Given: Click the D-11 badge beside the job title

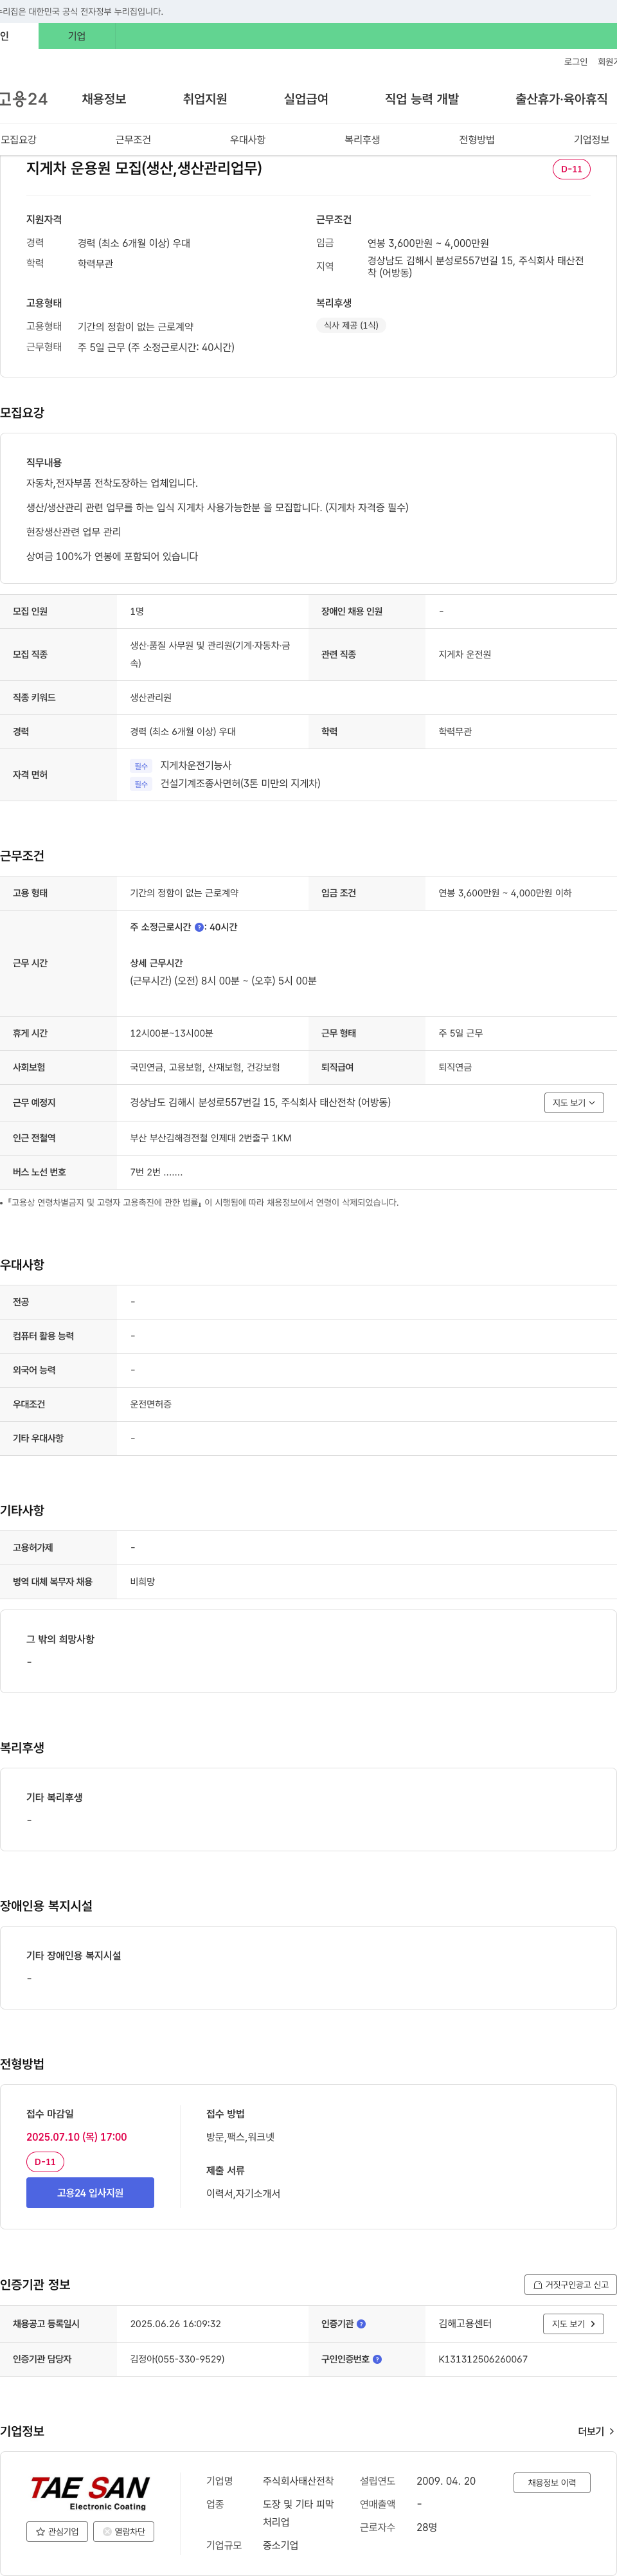Looking at the screenshot, I should click(572, 169).
